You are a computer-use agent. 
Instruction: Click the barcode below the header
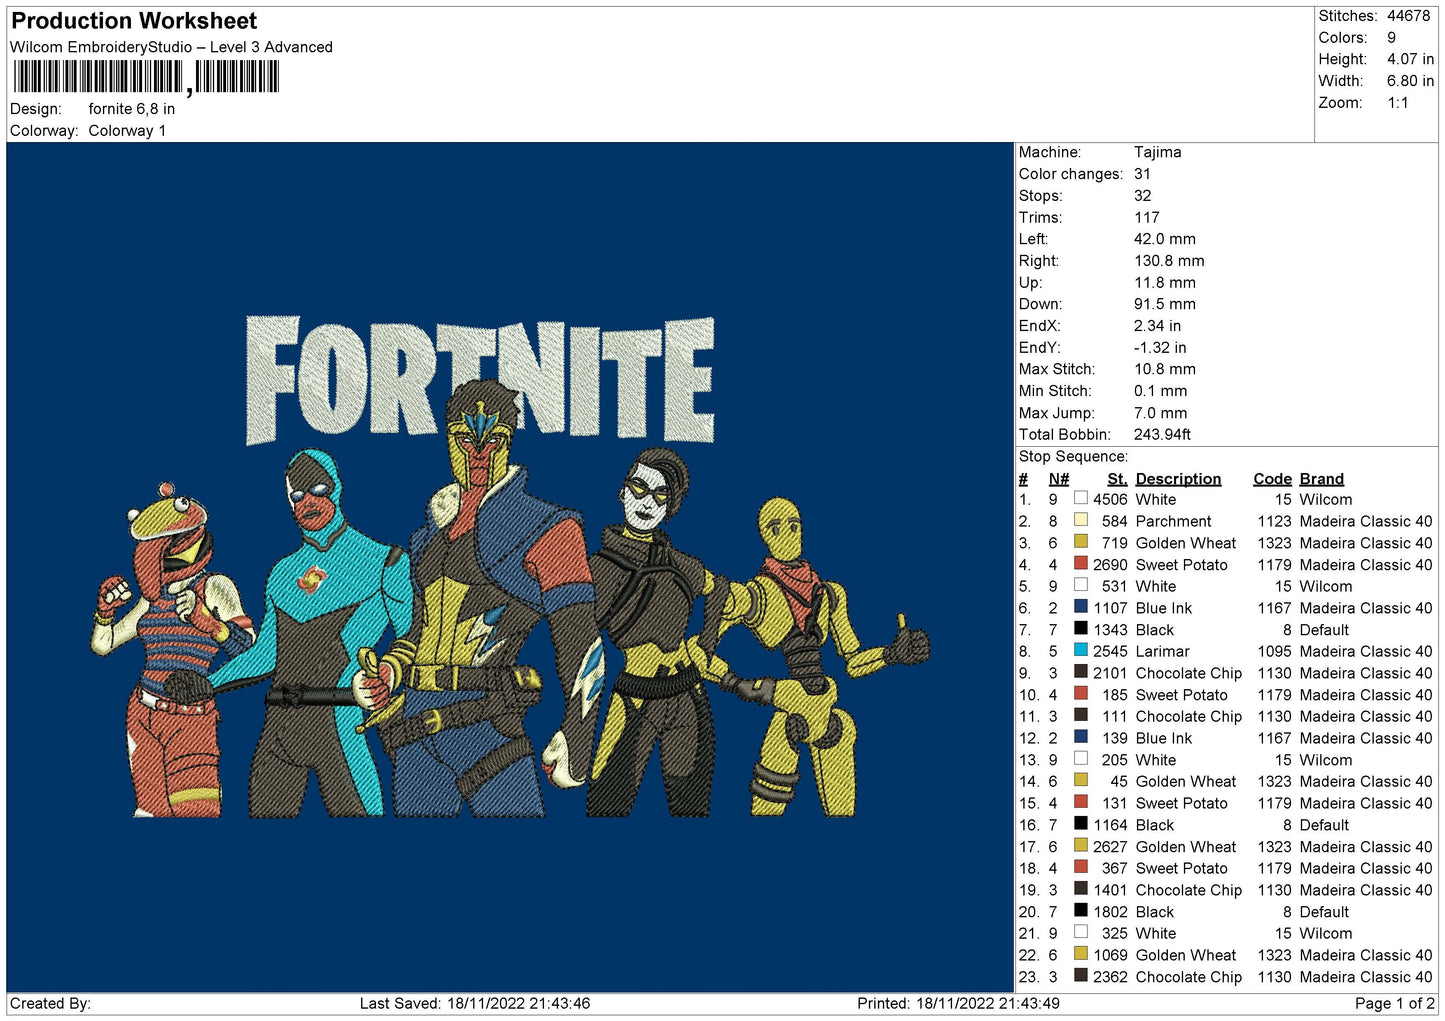click(146, 77)
